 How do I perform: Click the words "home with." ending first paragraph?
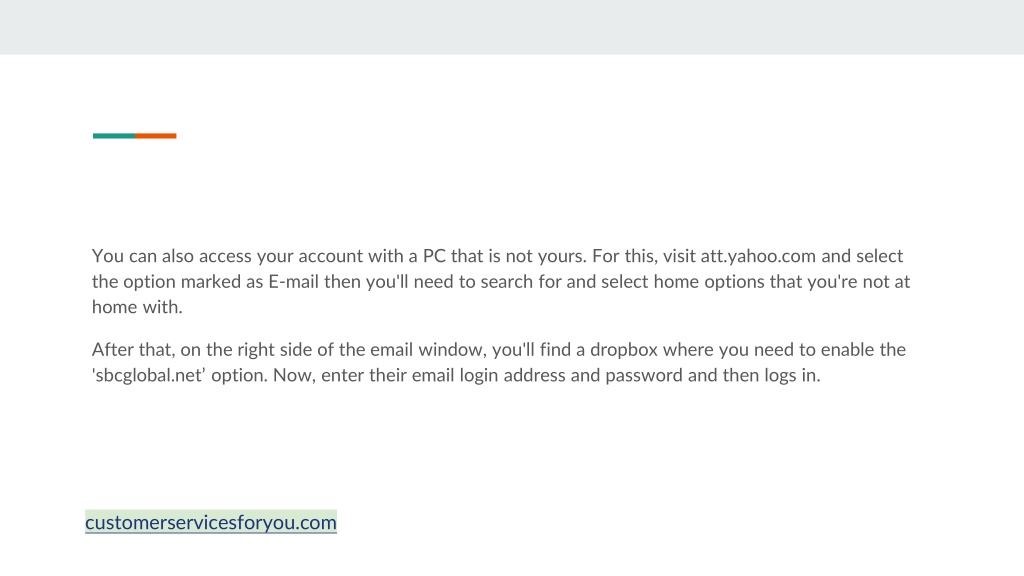click(x=137, y=307)
